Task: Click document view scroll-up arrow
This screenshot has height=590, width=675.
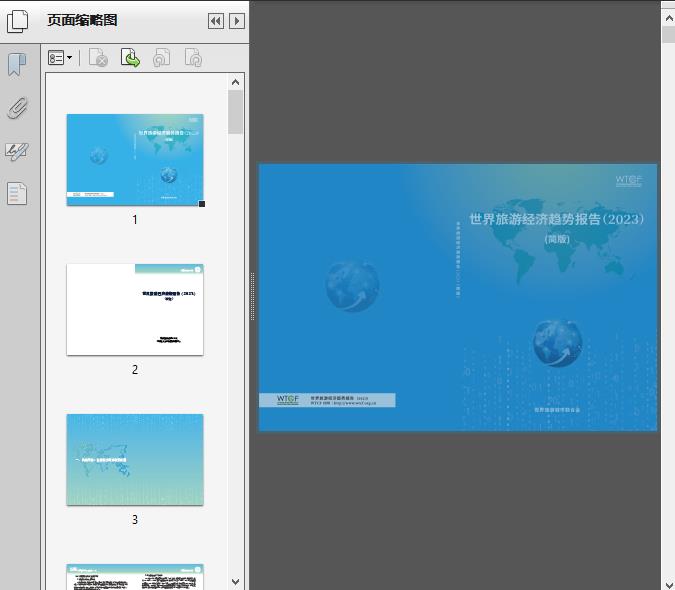Action: coord(669,19)
